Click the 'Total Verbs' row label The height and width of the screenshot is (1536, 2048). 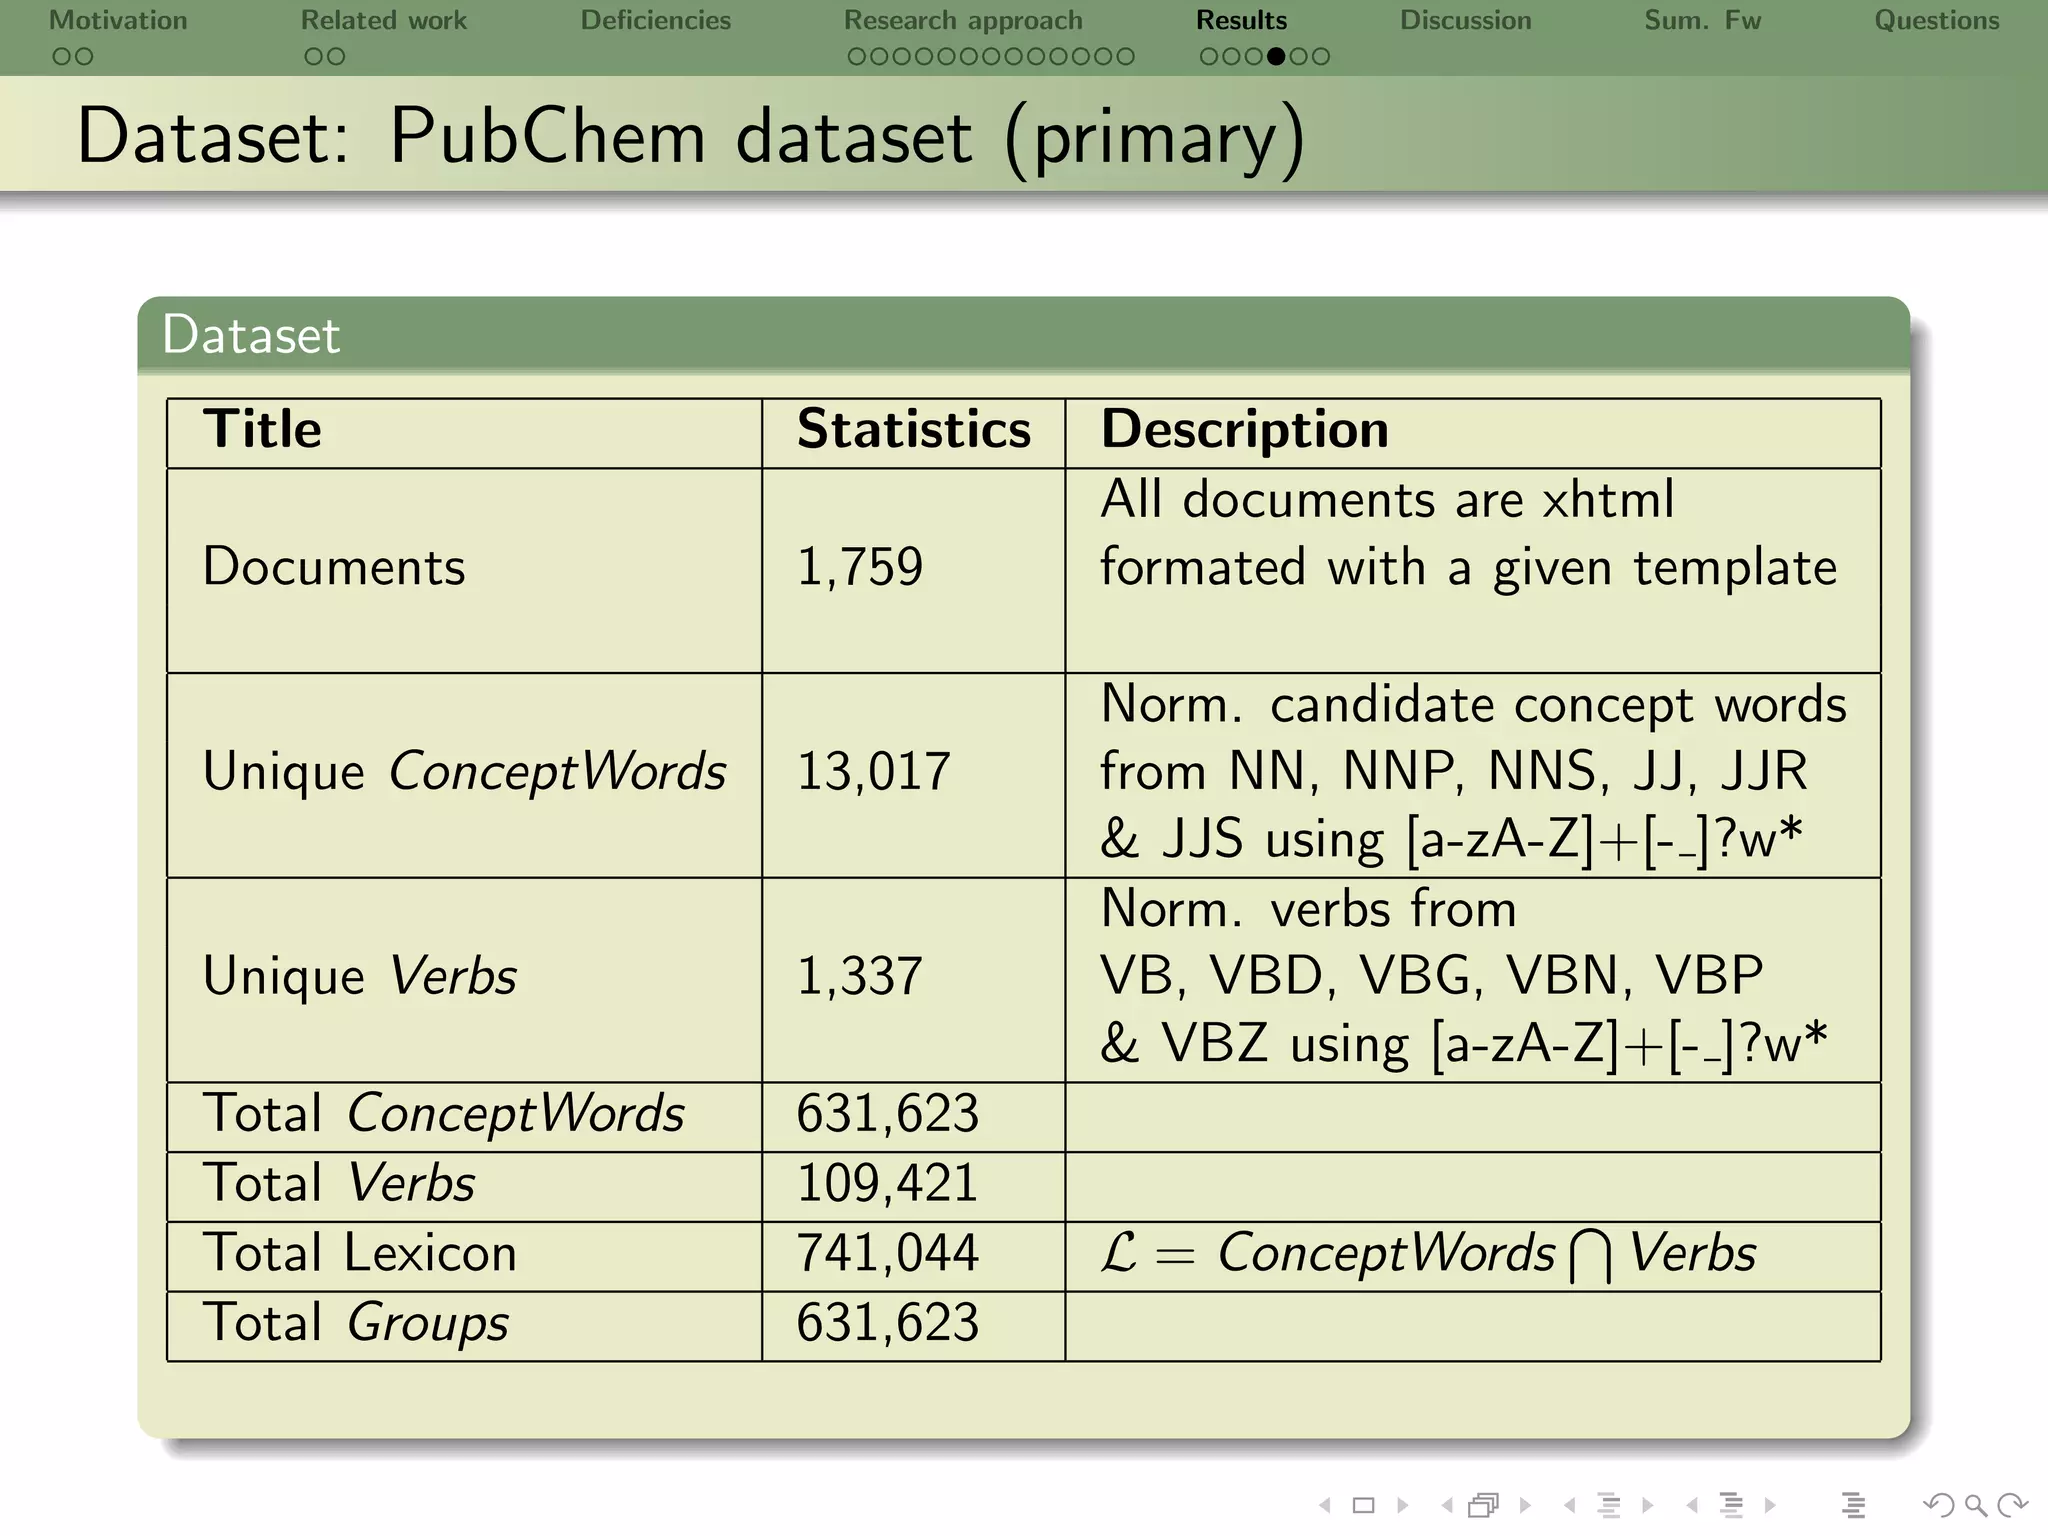(x=339, y=1183)
